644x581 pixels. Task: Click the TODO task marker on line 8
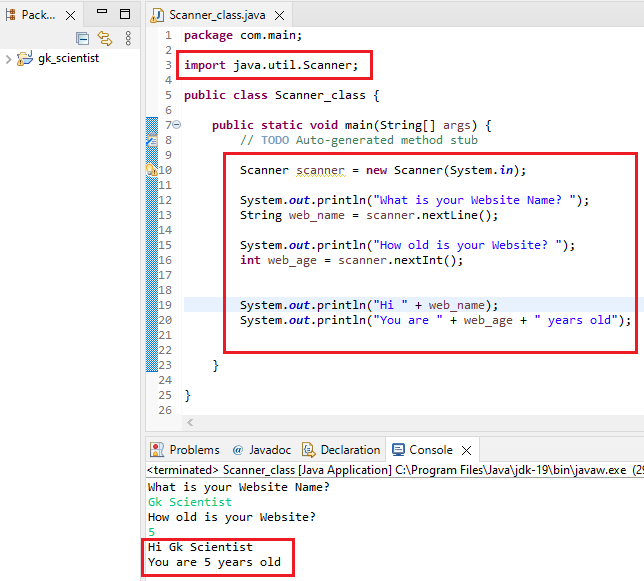[152, 140]
